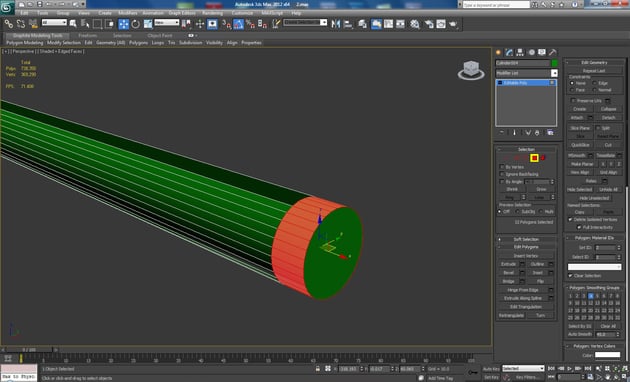Image resolution: width=630 pixels, height=382 pixels.
Task: Select the Polygon sub-object level icon
Action: 534,158
